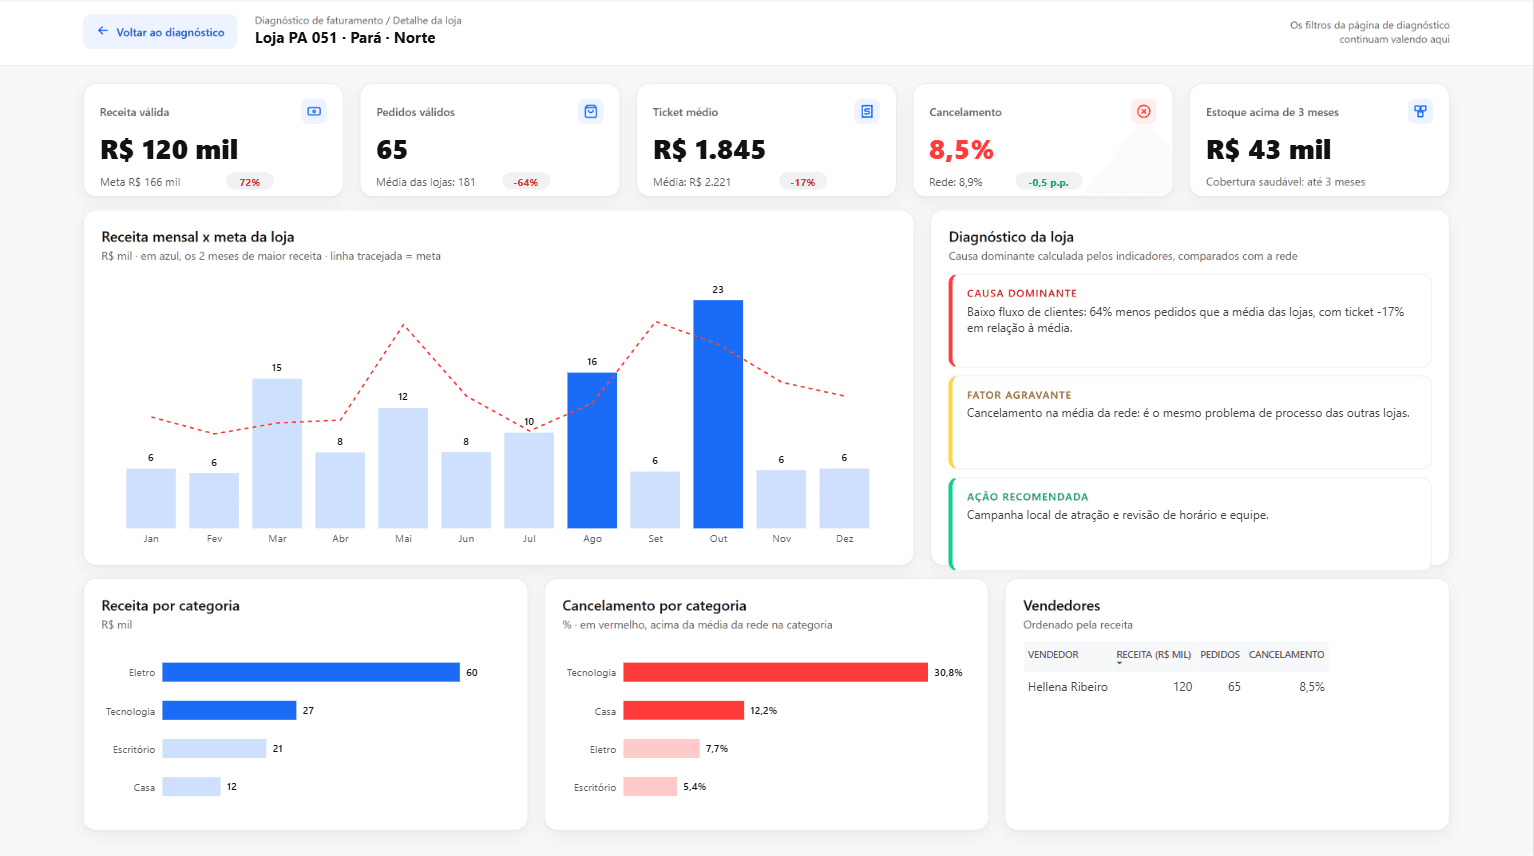The width and height of the screenshot is (1534, 856).
Task: Click the Casa bar in Cancelamento por categoria
Action: [684, 711]
